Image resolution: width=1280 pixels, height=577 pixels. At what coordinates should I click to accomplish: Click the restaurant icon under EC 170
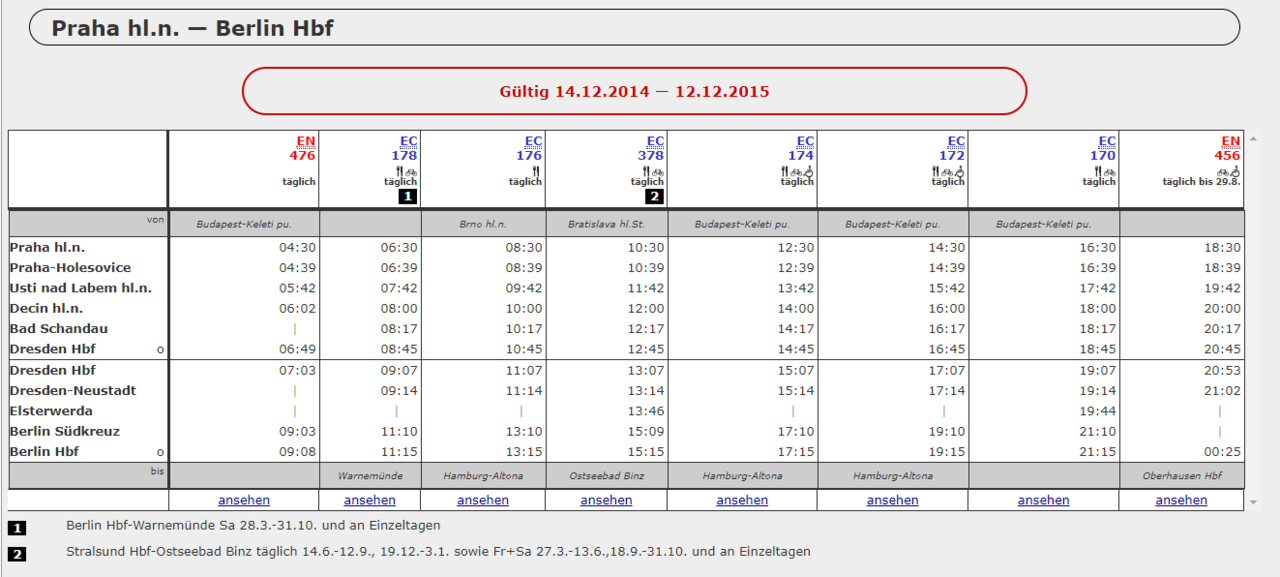[x=1098, y=171]
